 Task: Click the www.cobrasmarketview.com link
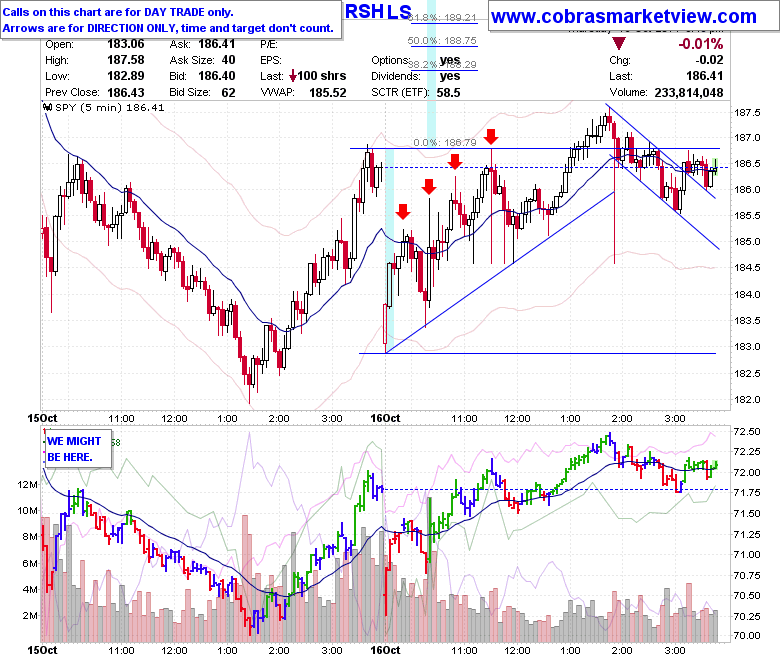click(623, 16)
